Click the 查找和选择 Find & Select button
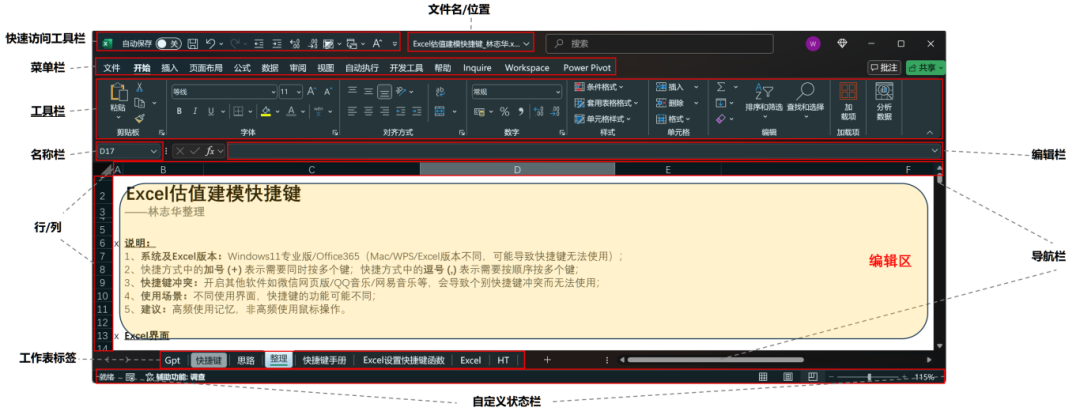 point(805,98)
